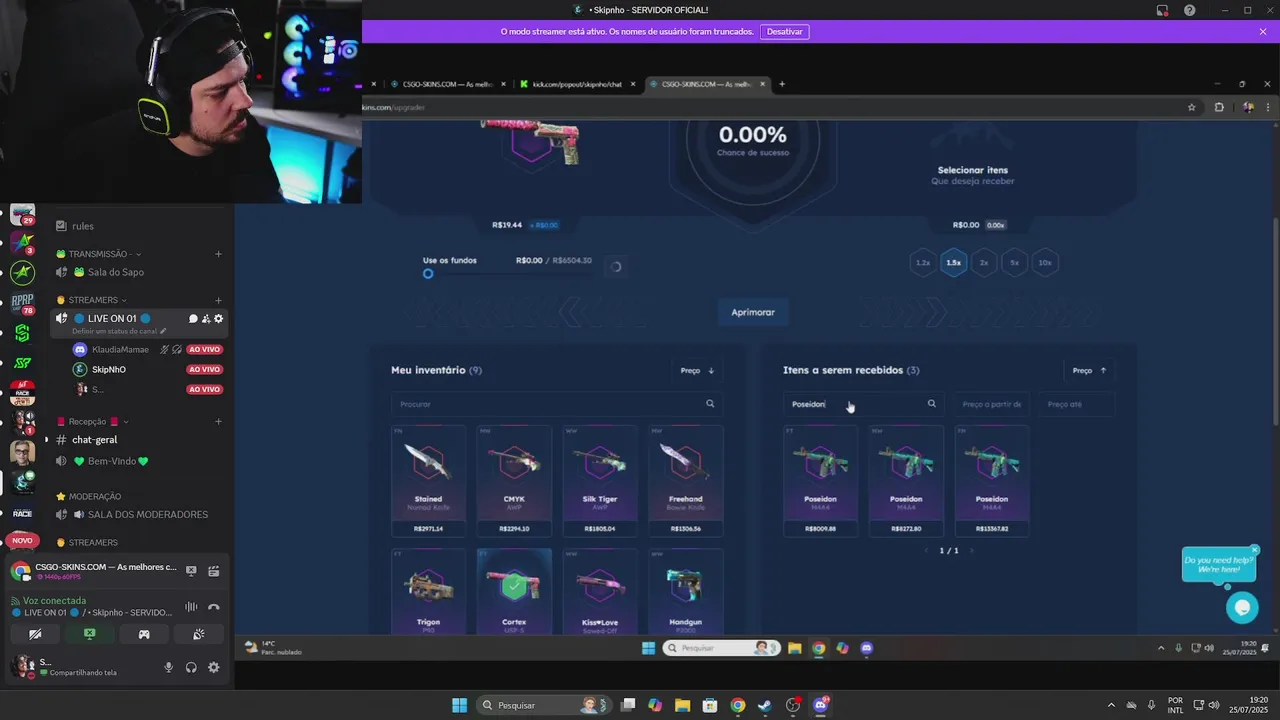Add channel to STREAMERS category

coord(218,300)
